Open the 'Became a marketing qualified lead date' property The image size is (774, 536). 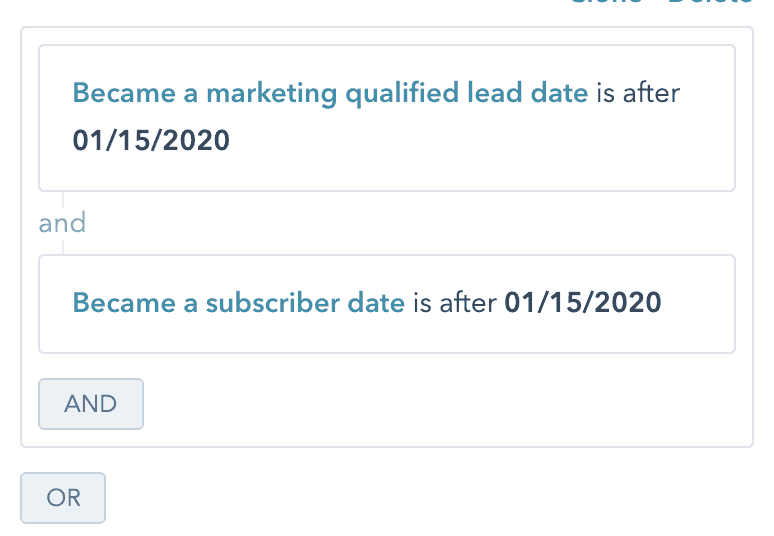[330, 94]
